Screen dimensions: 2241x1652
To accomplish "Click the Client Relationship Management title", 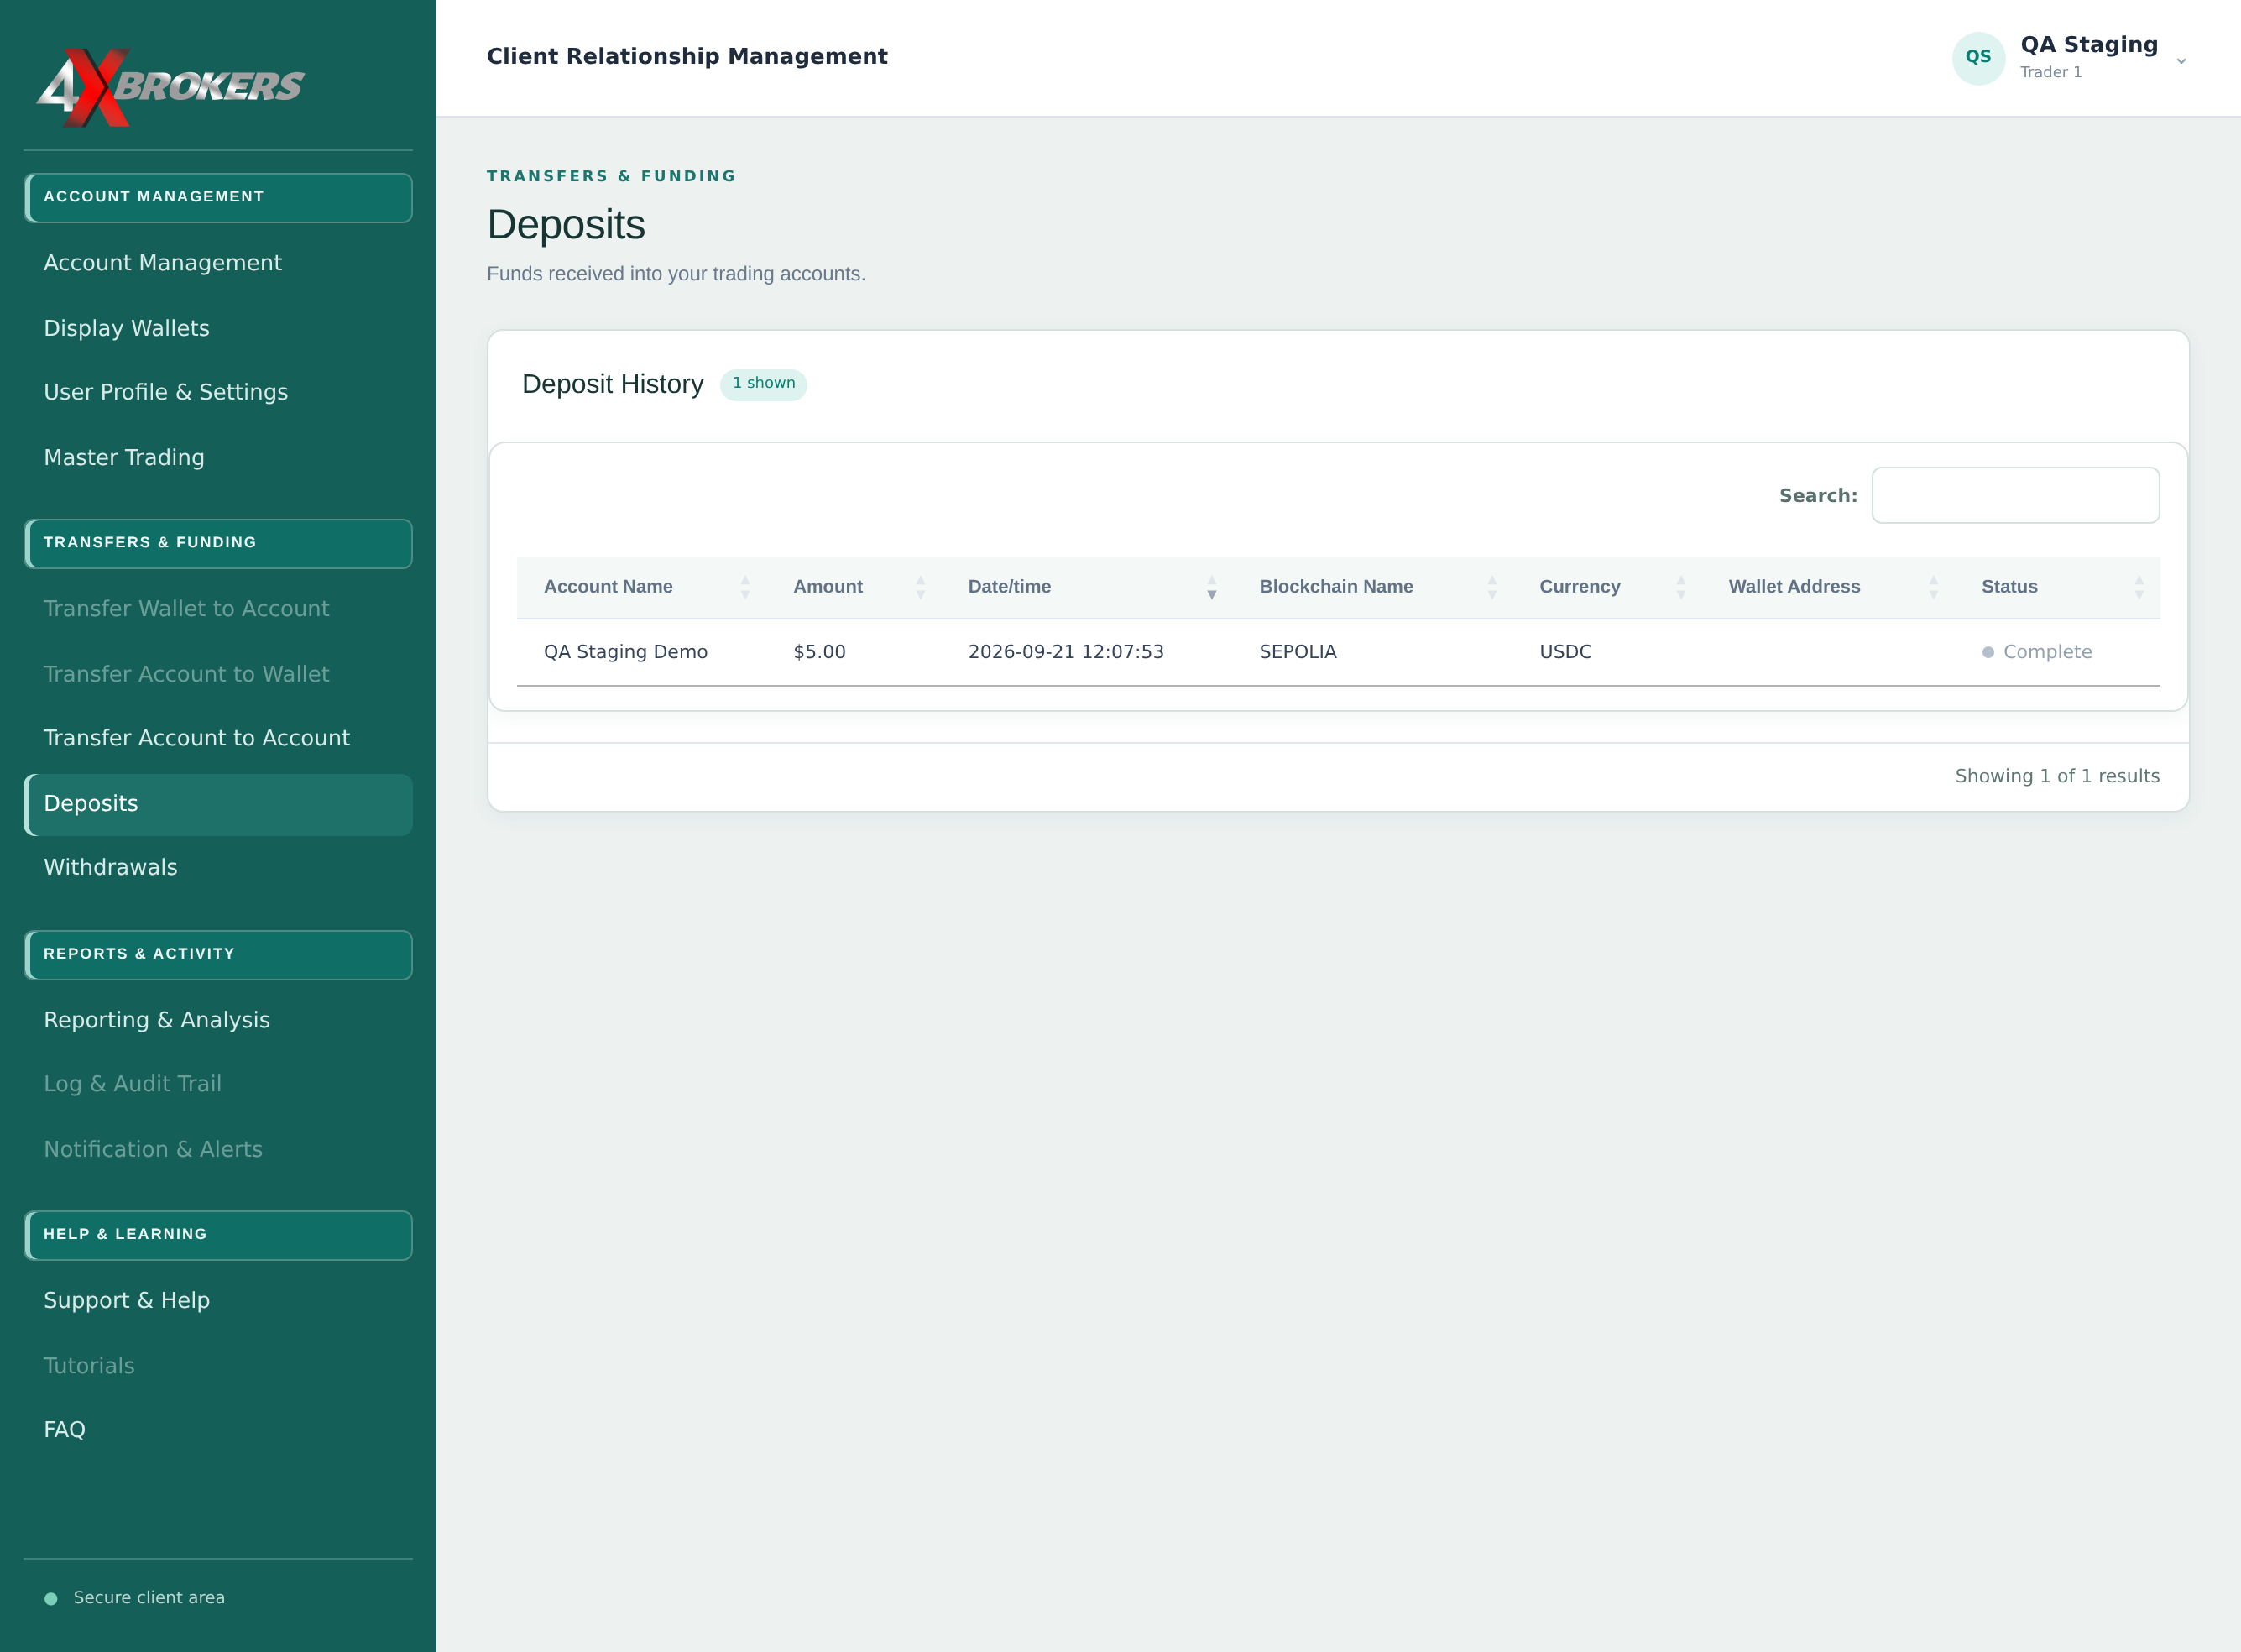I will tap(687, 57).
